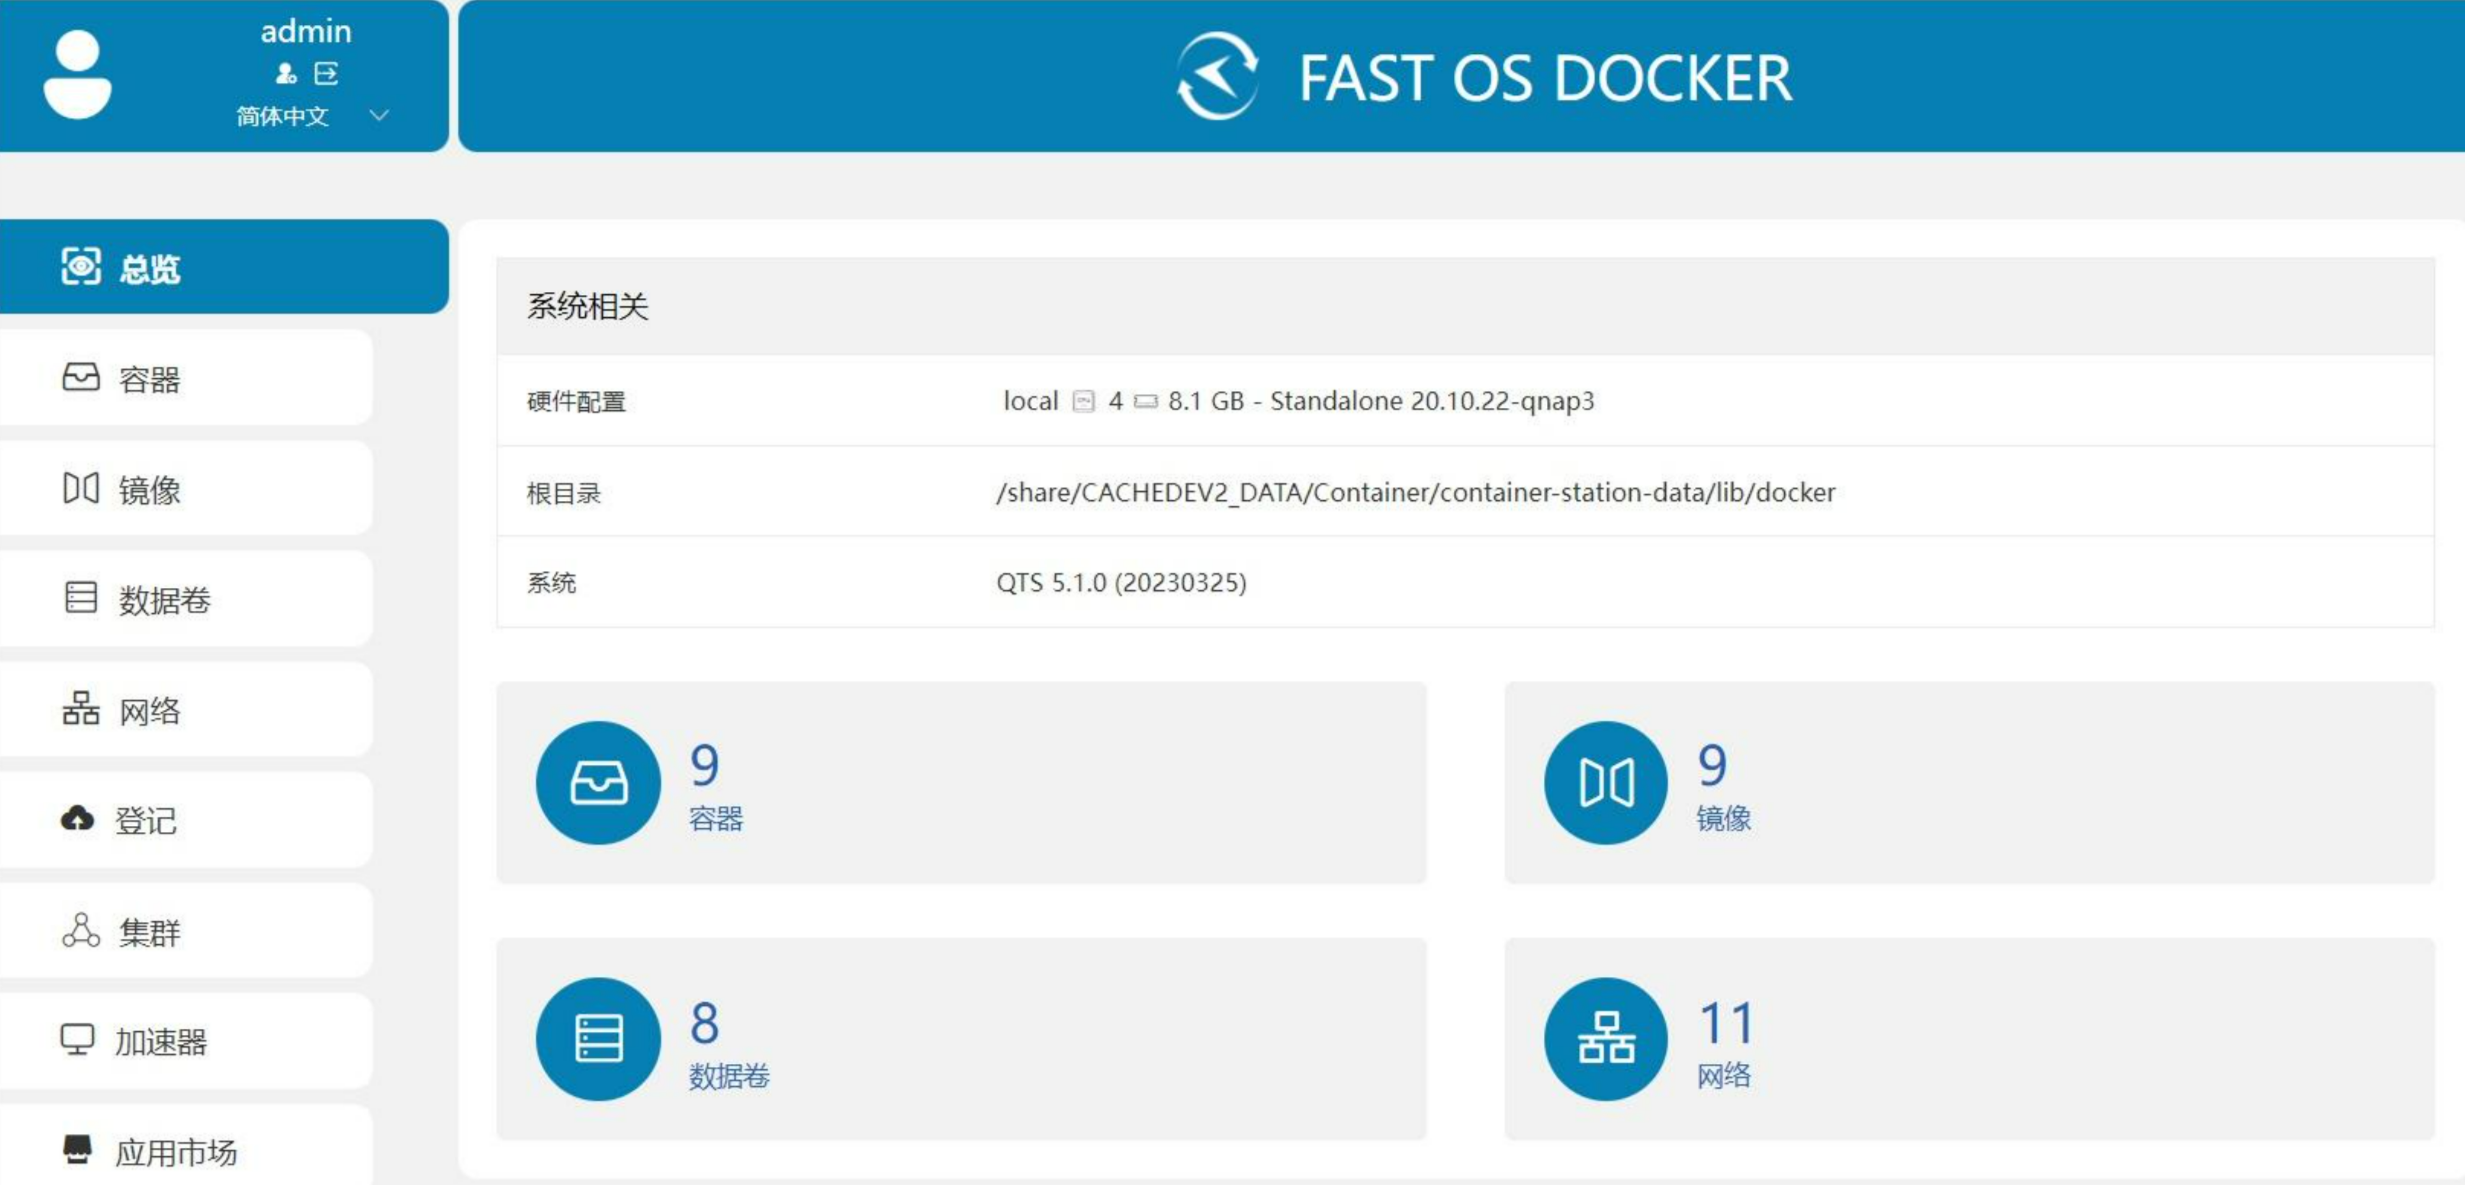This screenshot has width=2465, height=1185.
Task: Click the round 镜像 card icon
Action: click(1606, 783)
